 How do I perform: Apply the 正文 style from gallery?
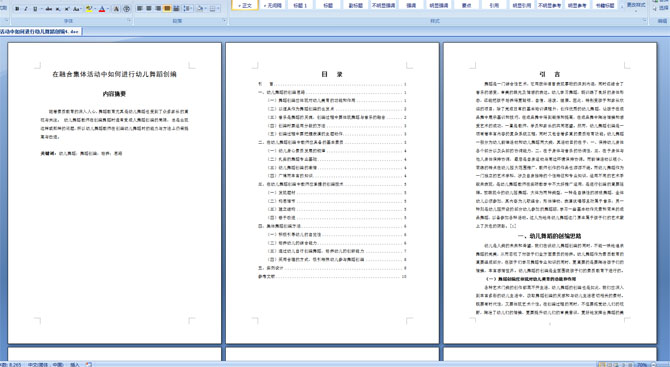245,5
